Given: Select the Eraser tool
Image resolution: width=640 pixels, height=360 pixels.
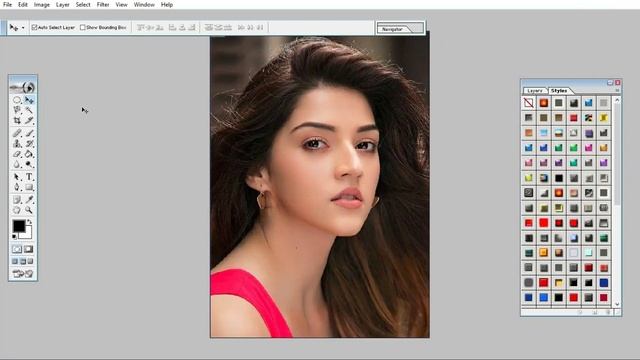Looking at the screenshot, I should [17, 154].
